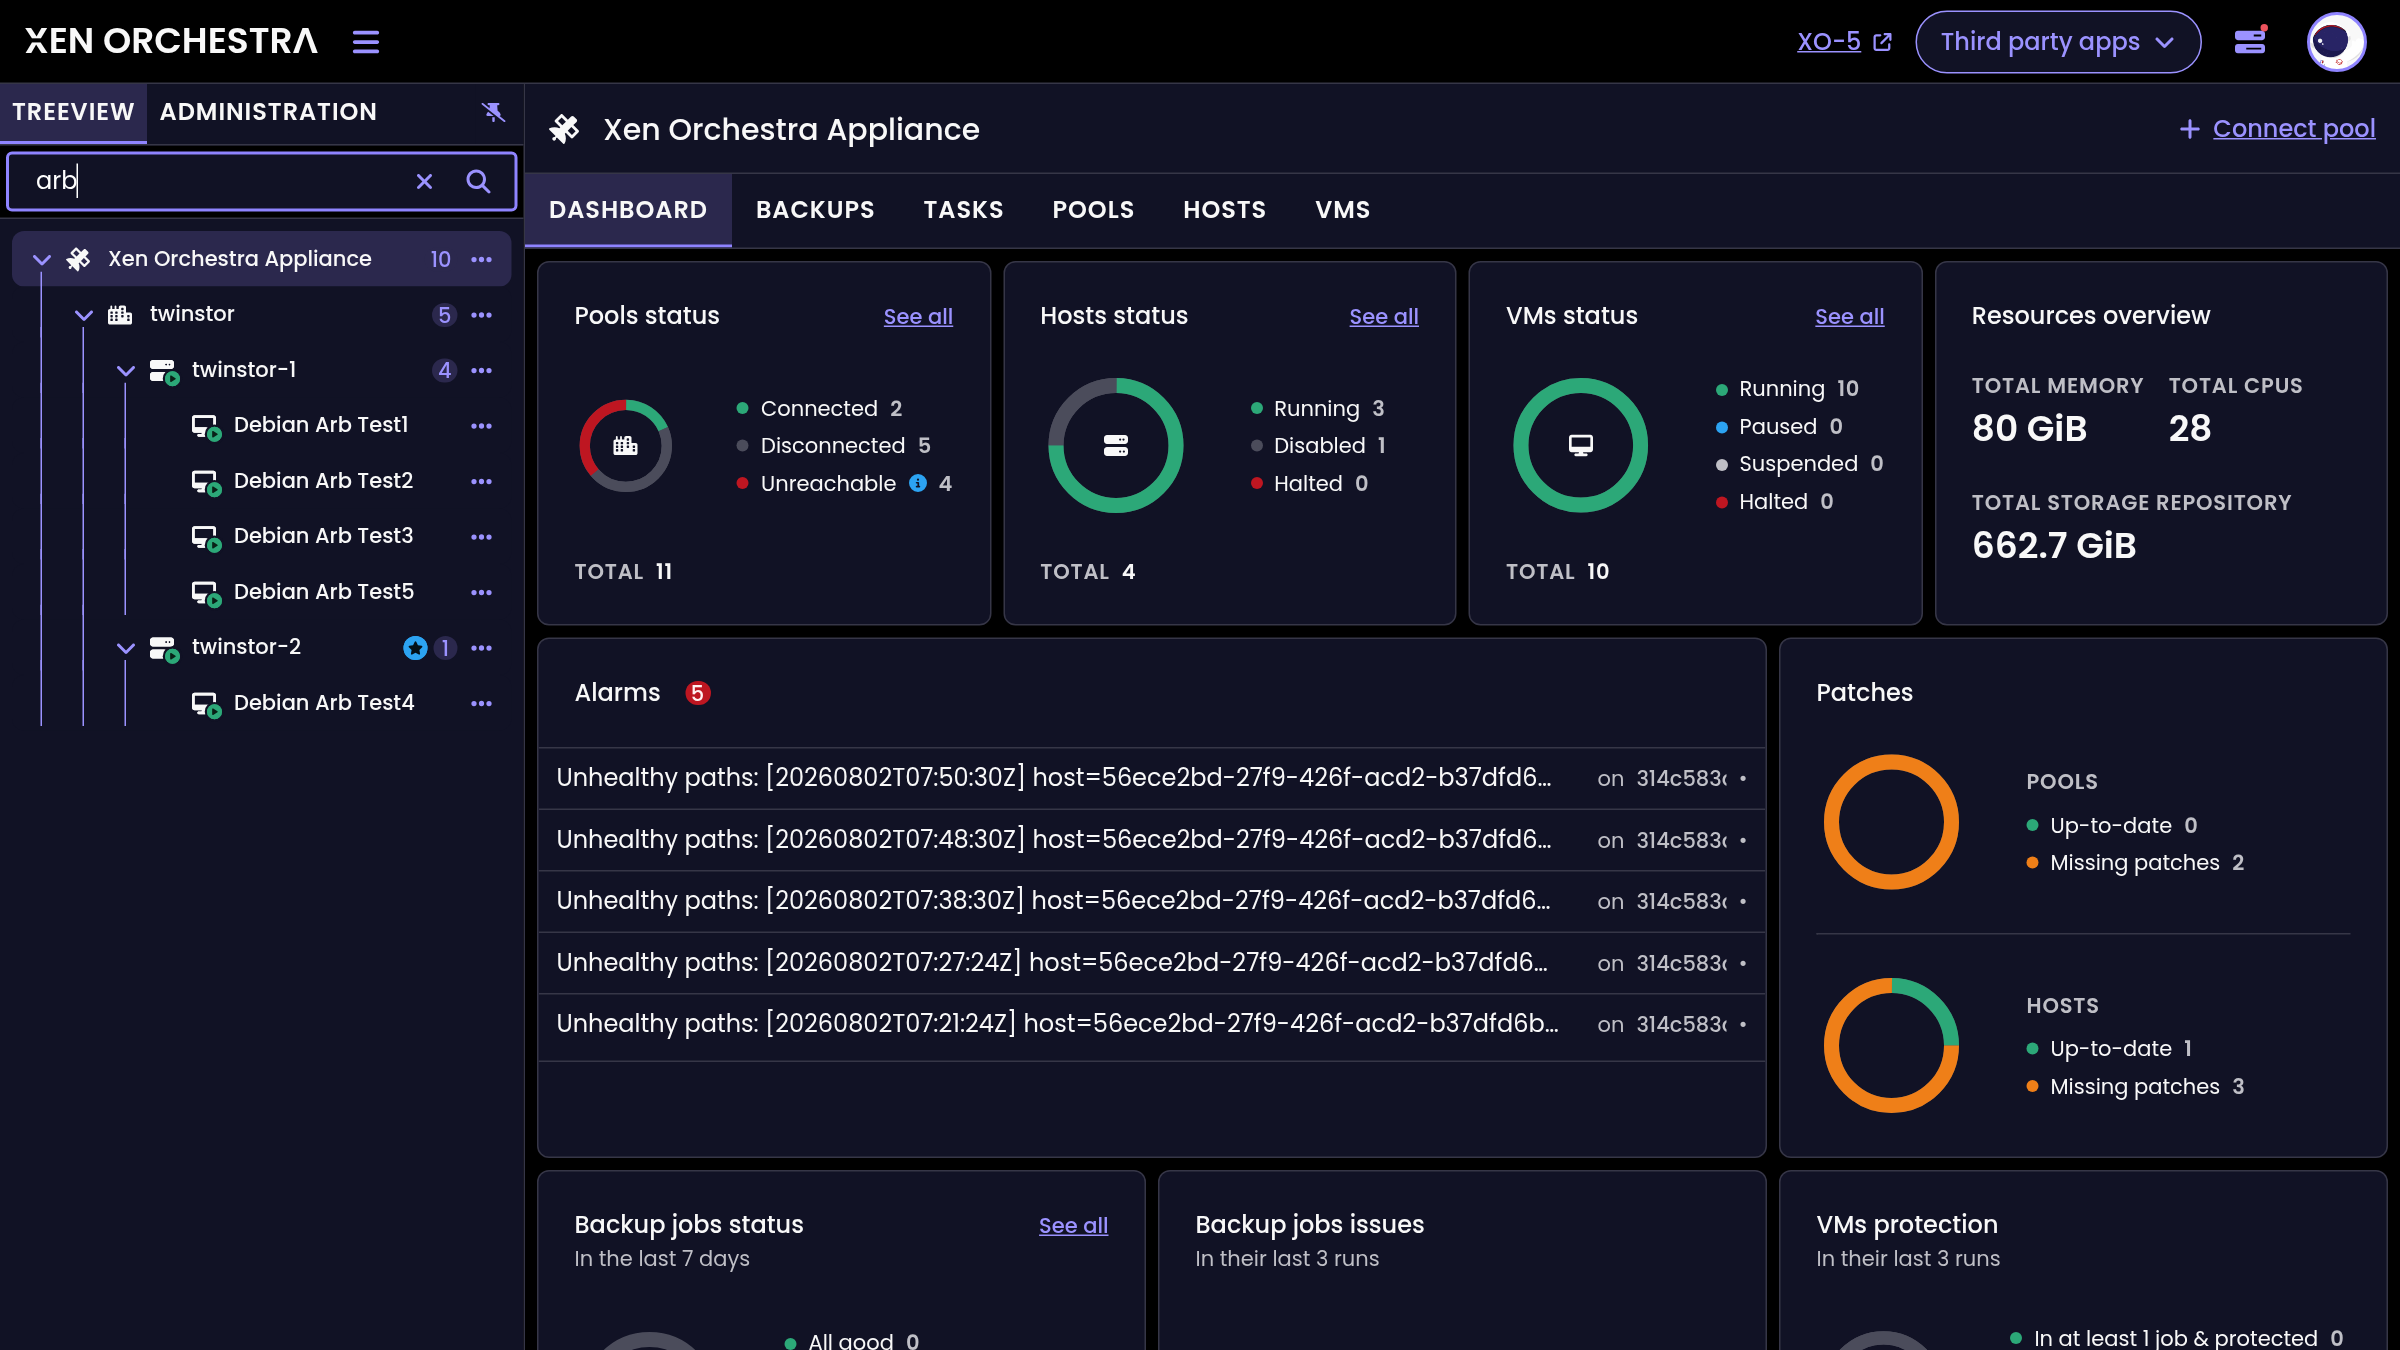Click the Hosts status donut chart
This screenshot has height=1350, width=2400.
1116,446
